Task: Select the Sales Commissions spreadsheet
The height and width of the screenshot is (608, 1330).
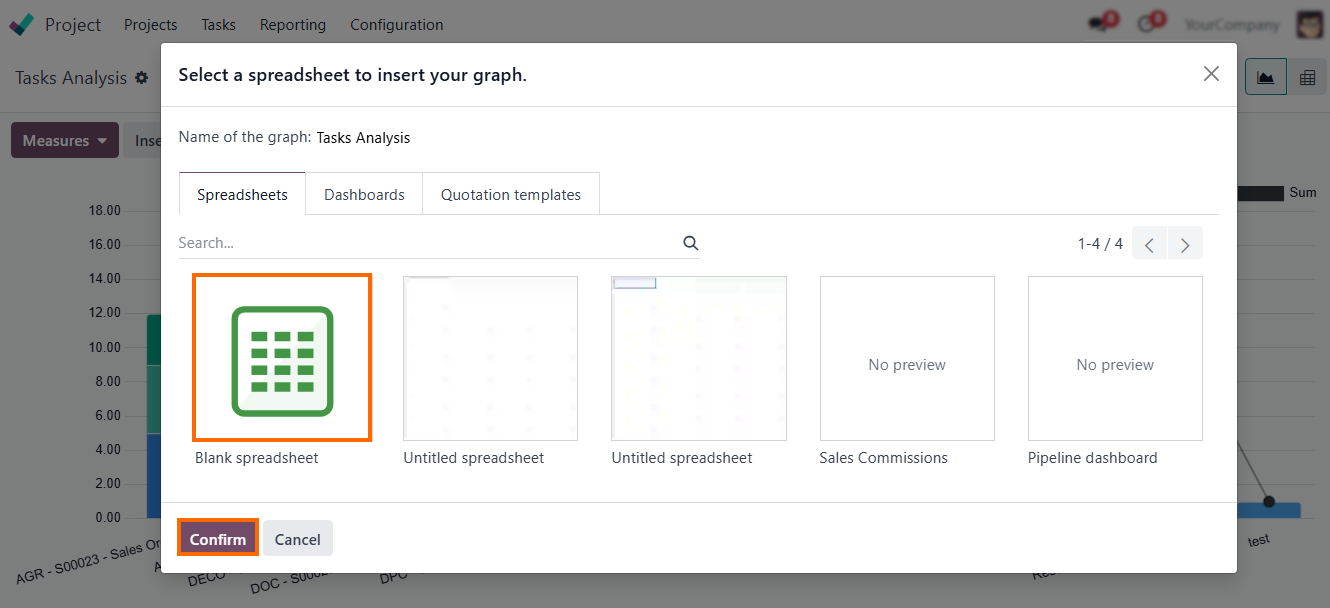Action: [907, 358]
